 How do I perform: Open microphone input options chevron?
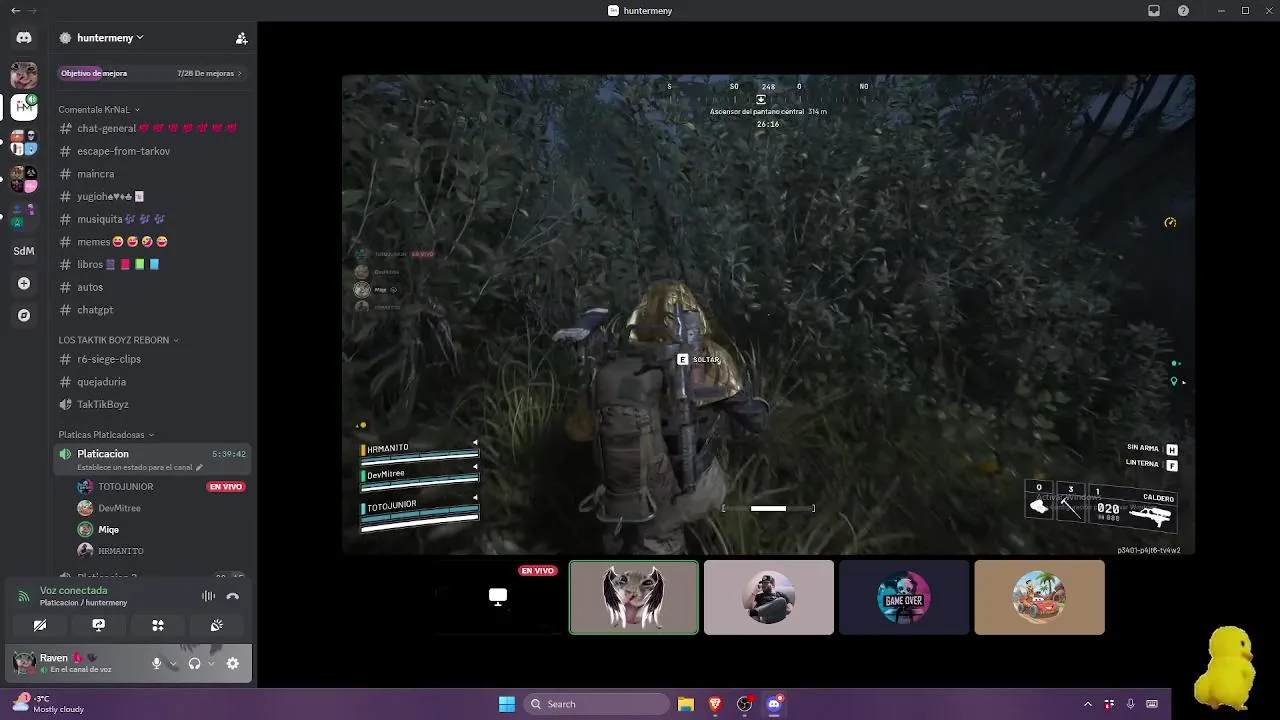(173, 663)
